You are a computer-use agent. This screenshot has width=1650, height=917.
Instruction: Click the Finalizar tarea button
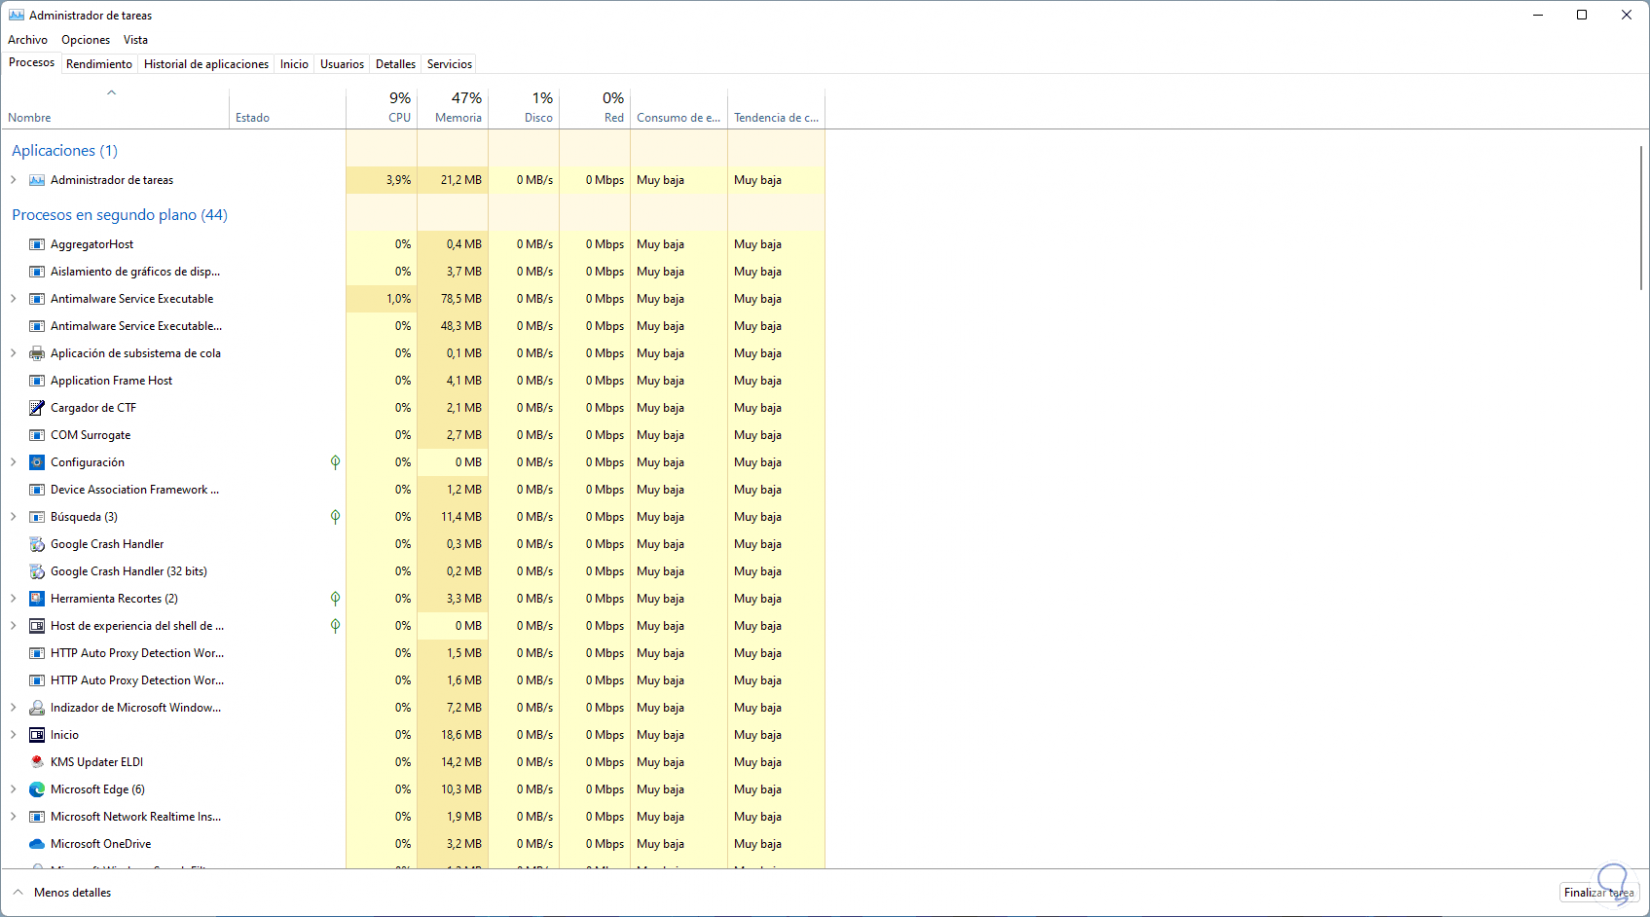coord(1598,892)
